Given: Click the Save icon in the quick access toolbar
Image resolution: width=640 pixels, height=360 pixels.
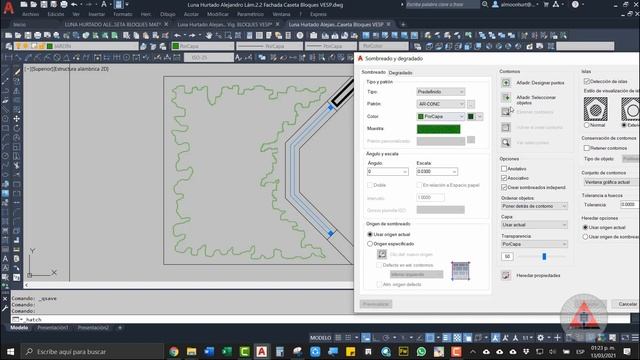Looking at the screenshot, I should pyautogui.click(x=44, y=4).
